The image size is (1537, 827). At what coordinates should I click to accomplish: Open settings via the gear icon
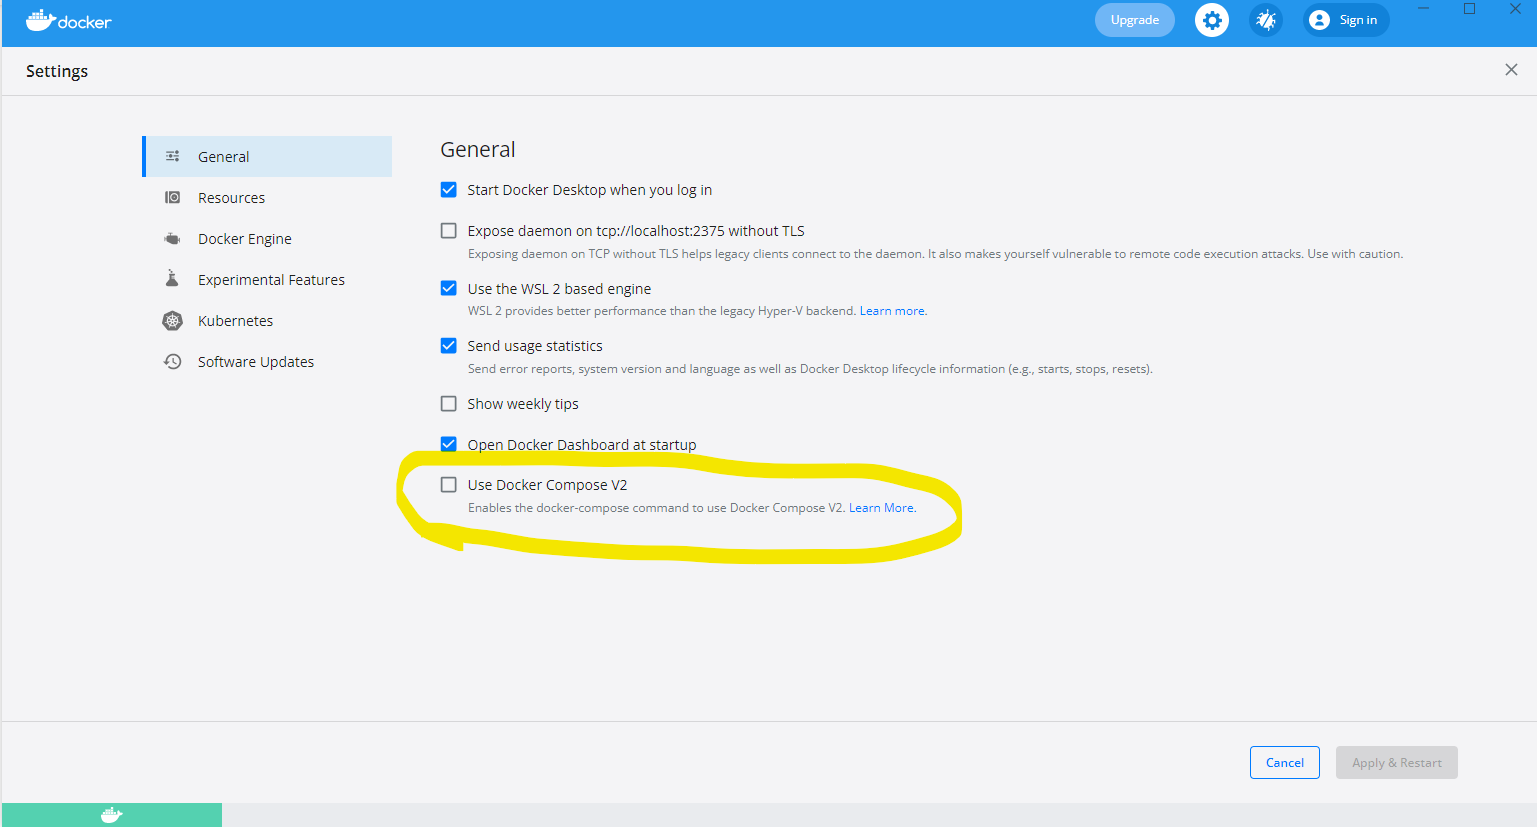pos(1212,20)
